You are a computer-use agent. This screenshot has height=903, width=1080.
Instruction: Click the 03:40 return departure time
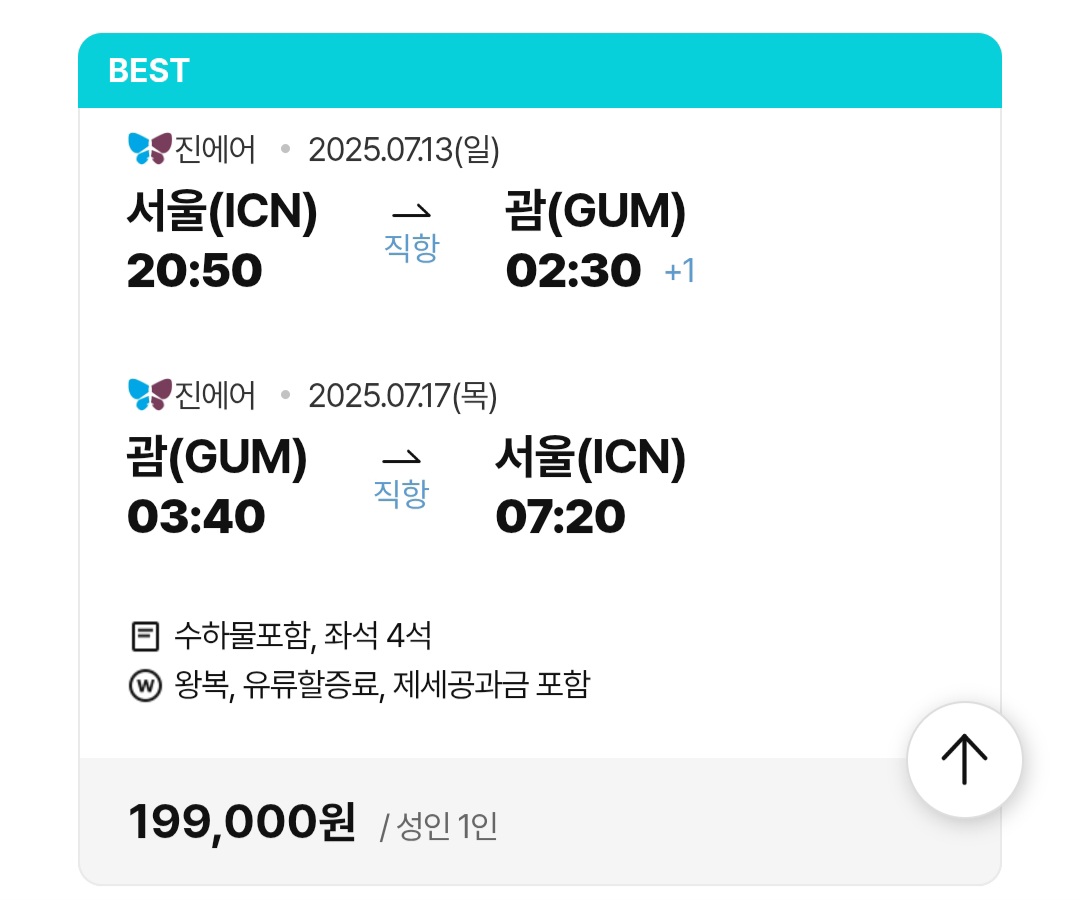click(196, 517)
